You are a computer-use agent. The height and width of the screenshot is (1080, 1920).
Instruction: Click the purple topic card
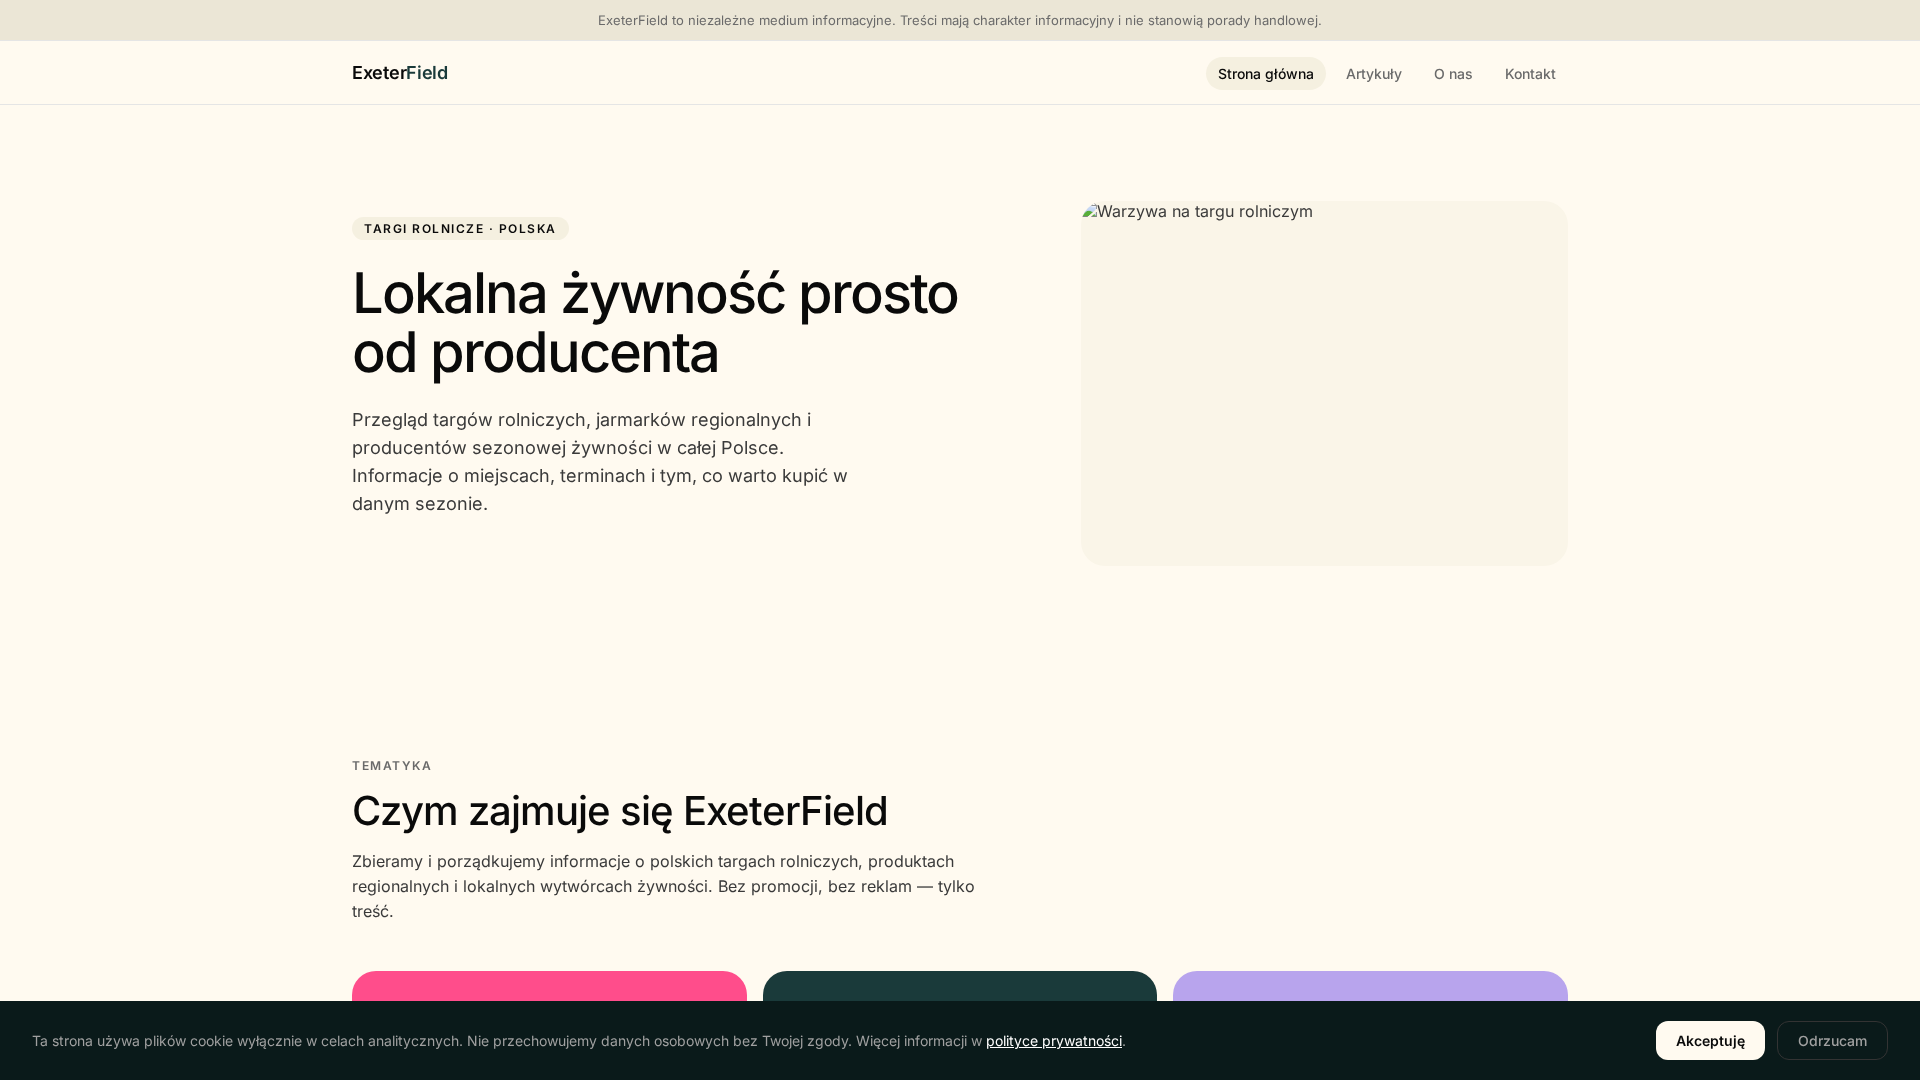pos(1370,986)
